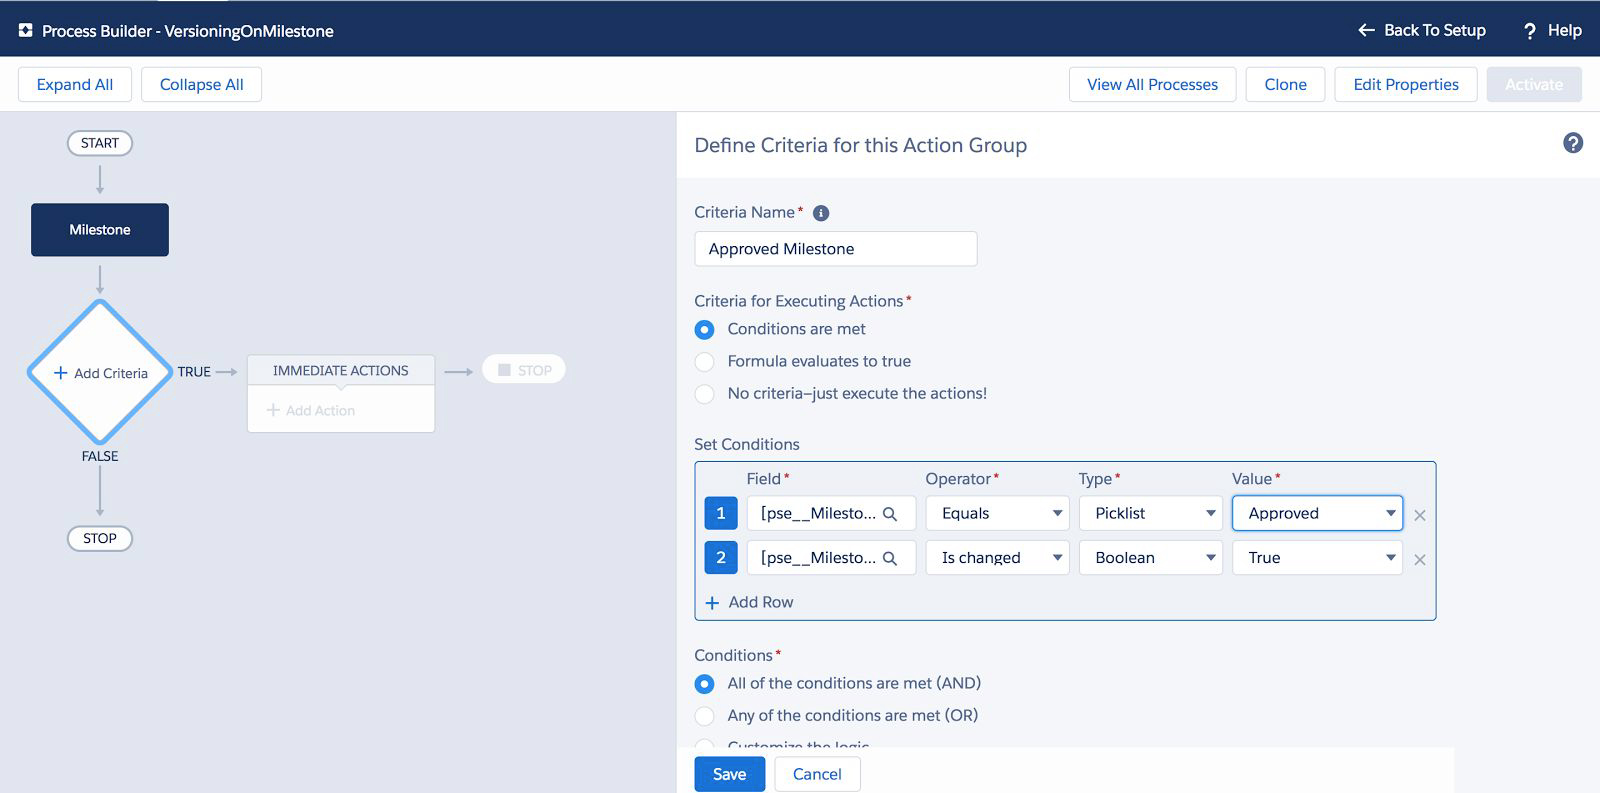Screen dimensions: 1600x793
Task: Click the Back To Setup link
Action: pos(1422,30)
